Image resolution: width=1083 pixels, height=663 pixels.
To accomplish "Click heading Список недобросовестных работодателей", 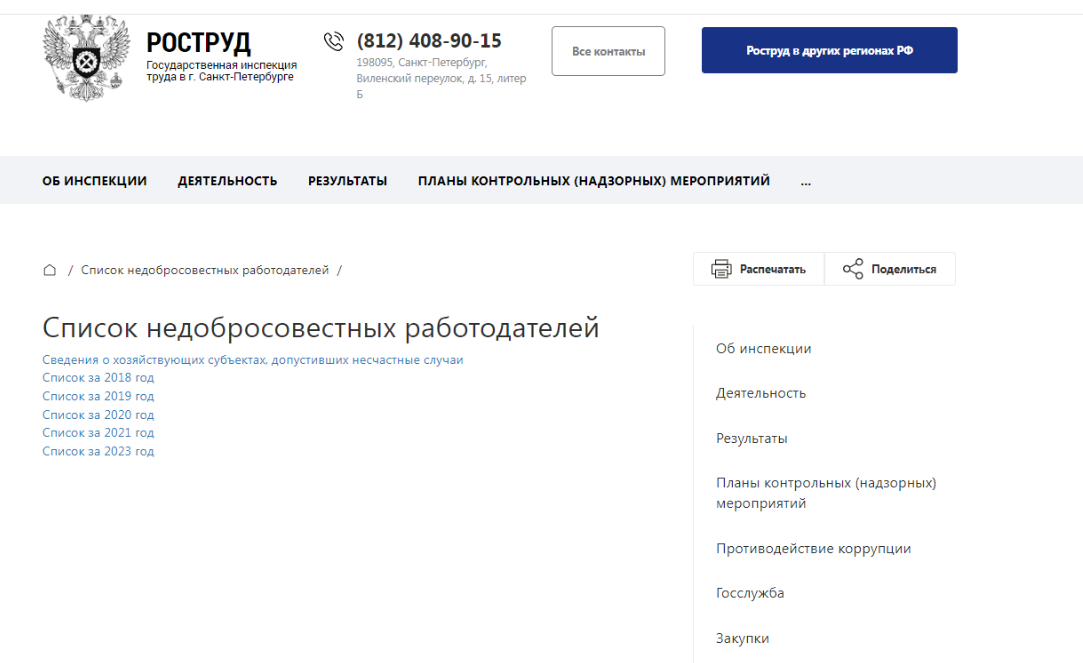I will 320,327.
